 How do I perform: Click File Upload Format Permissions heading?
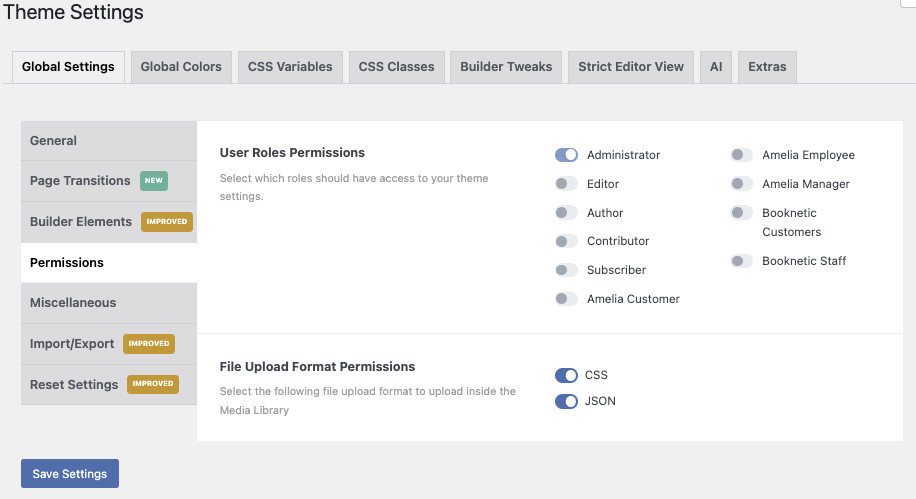[x=317, y=366]
